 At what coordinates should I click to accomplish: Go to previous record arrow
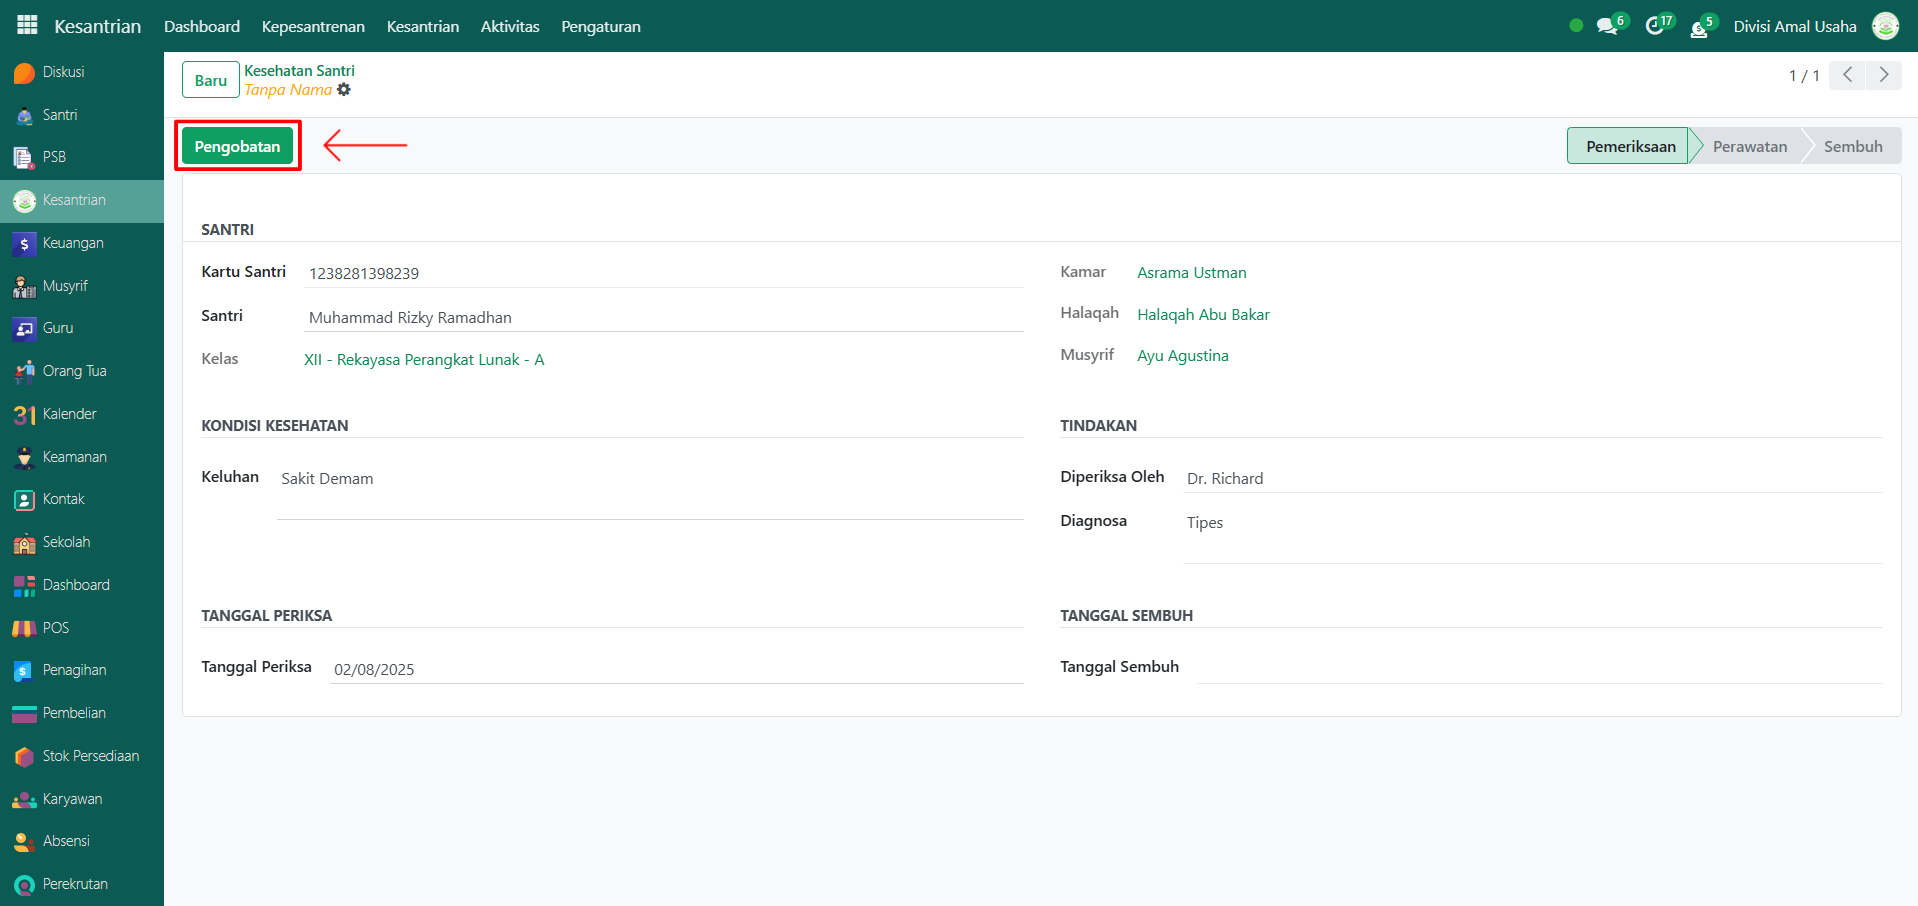click(1847, 75)
